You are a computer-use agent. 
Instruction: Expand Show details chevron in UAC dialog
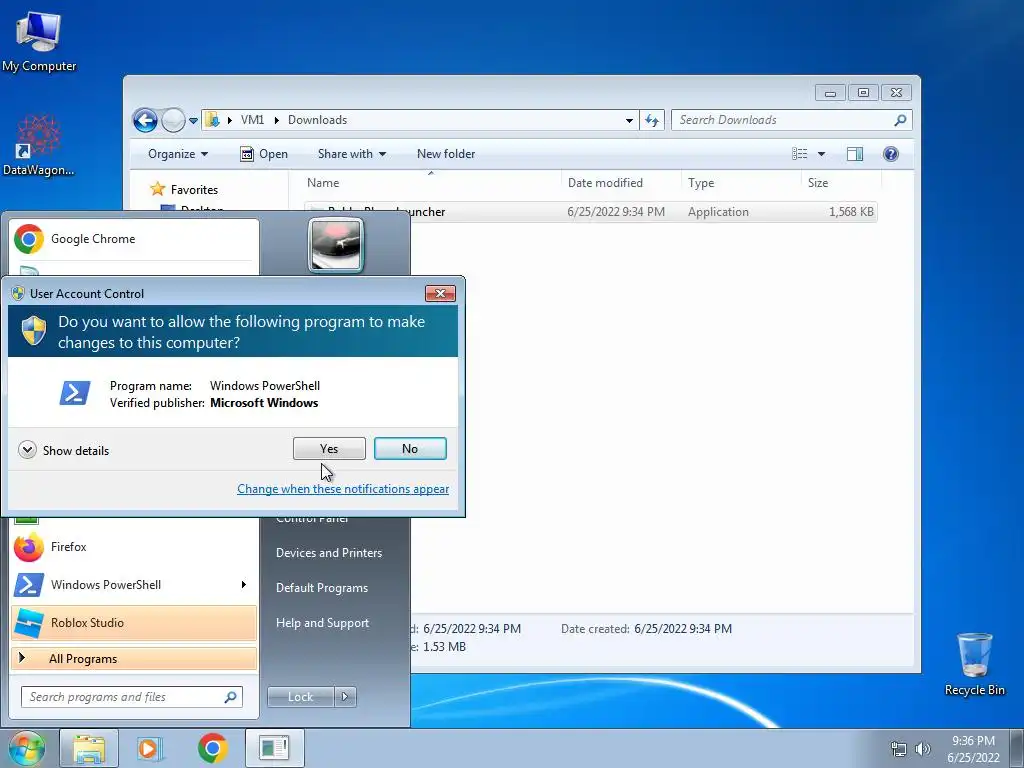(x=27, y=450)
